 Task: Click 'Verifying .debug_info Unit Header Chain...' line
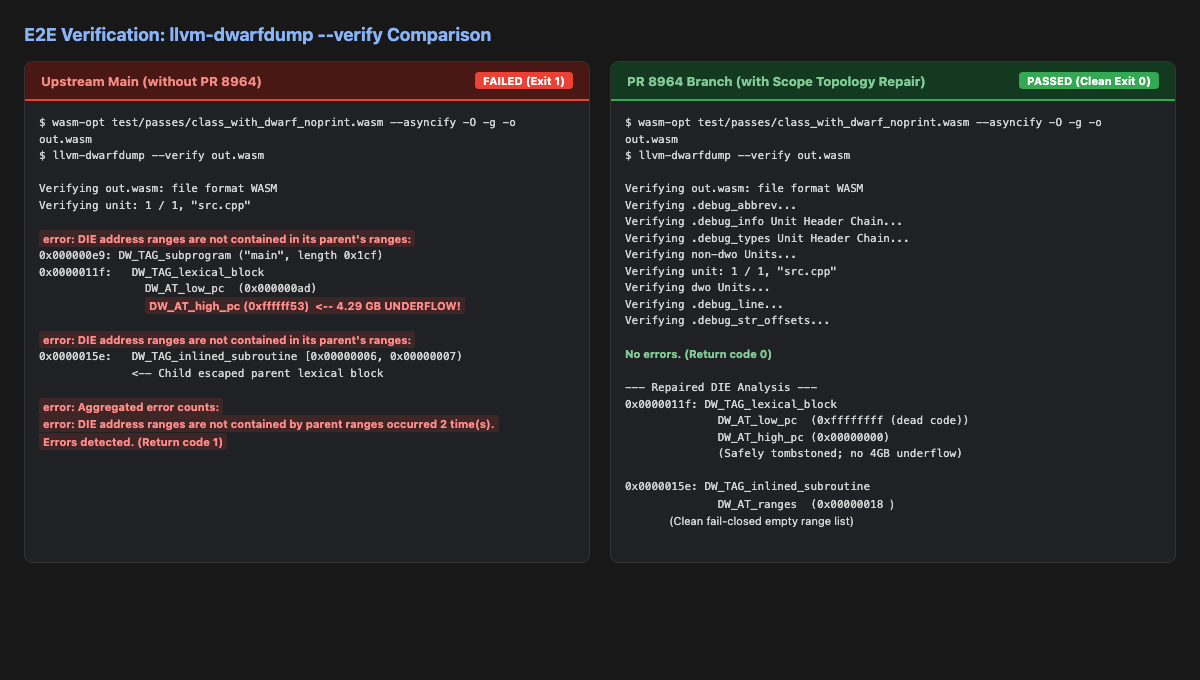pos(764,221)
